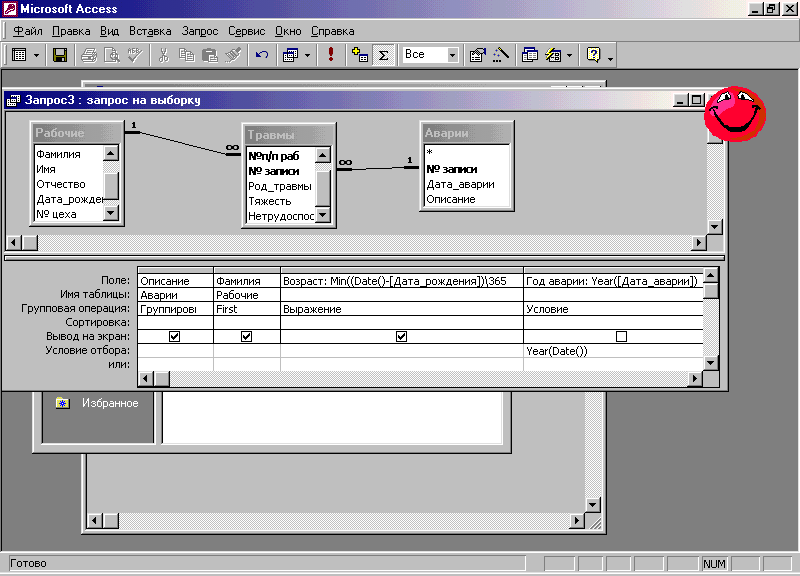Select Род_травмы field in Травмы table

[280, 186]
